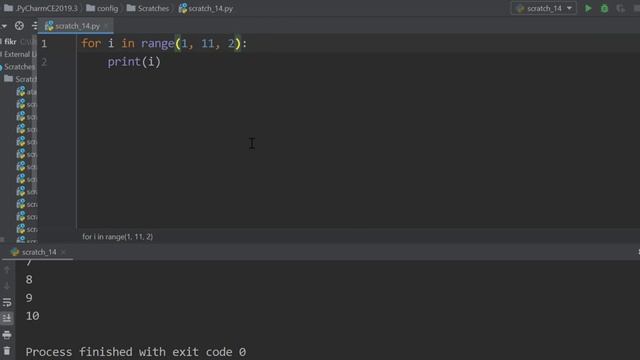Select Scratches and Consoles tree node

click(x=18, y=67)
